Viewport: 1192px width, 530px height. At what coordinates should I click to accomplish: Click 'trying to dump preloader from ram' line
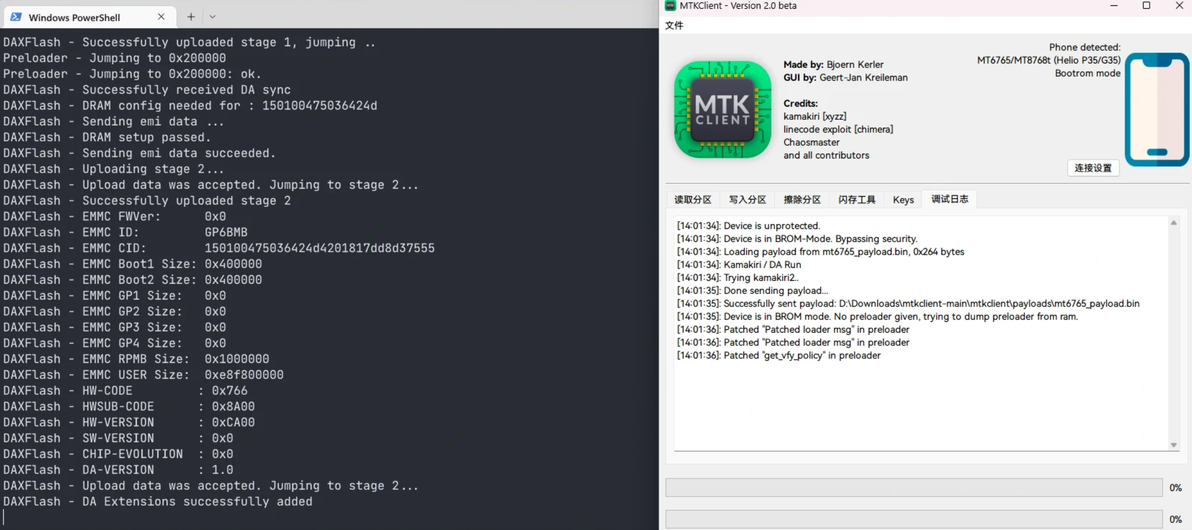tap(877, 316)
